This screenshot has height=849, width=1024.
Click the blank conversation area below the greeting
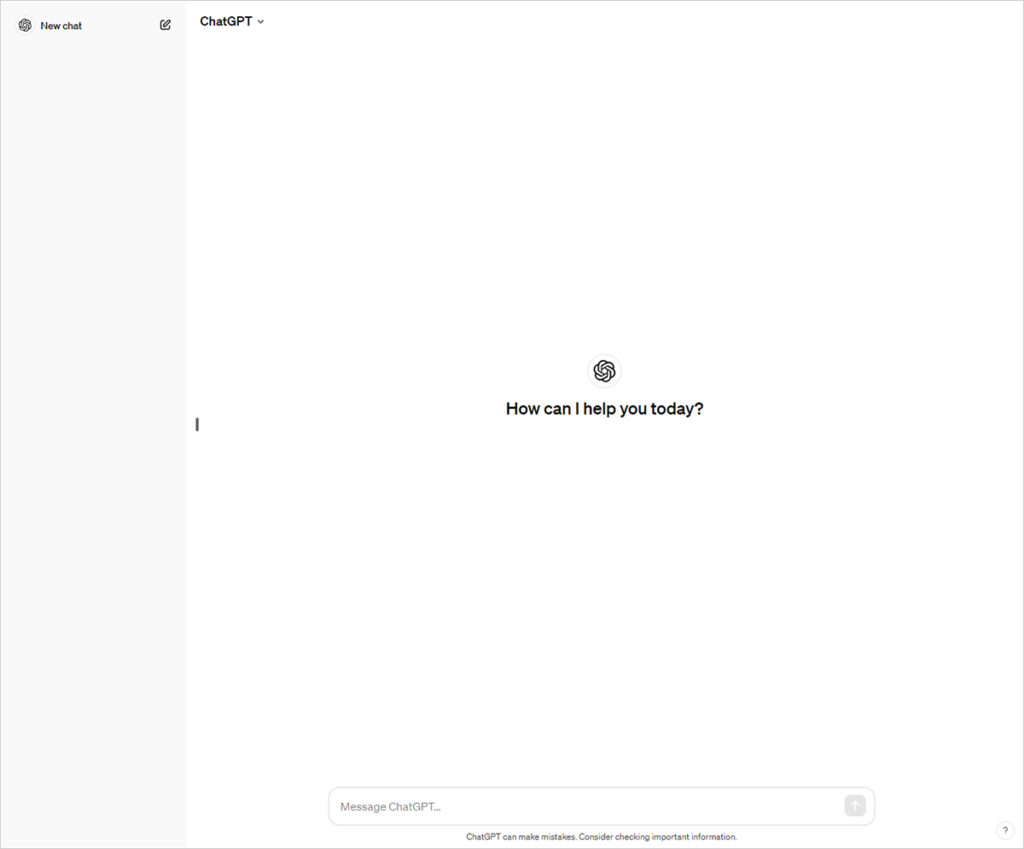604,600
